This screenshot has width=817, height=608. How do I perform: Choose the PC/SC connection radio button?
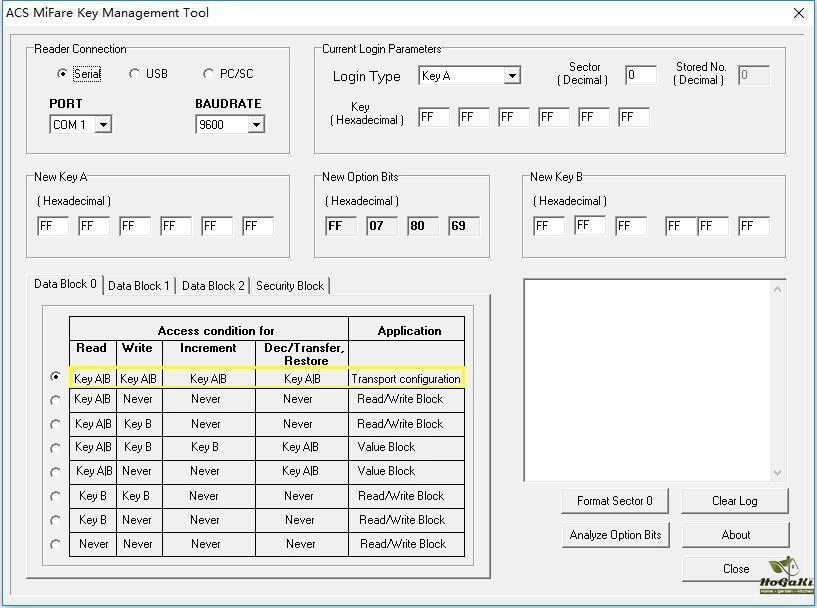coord(208,74)
